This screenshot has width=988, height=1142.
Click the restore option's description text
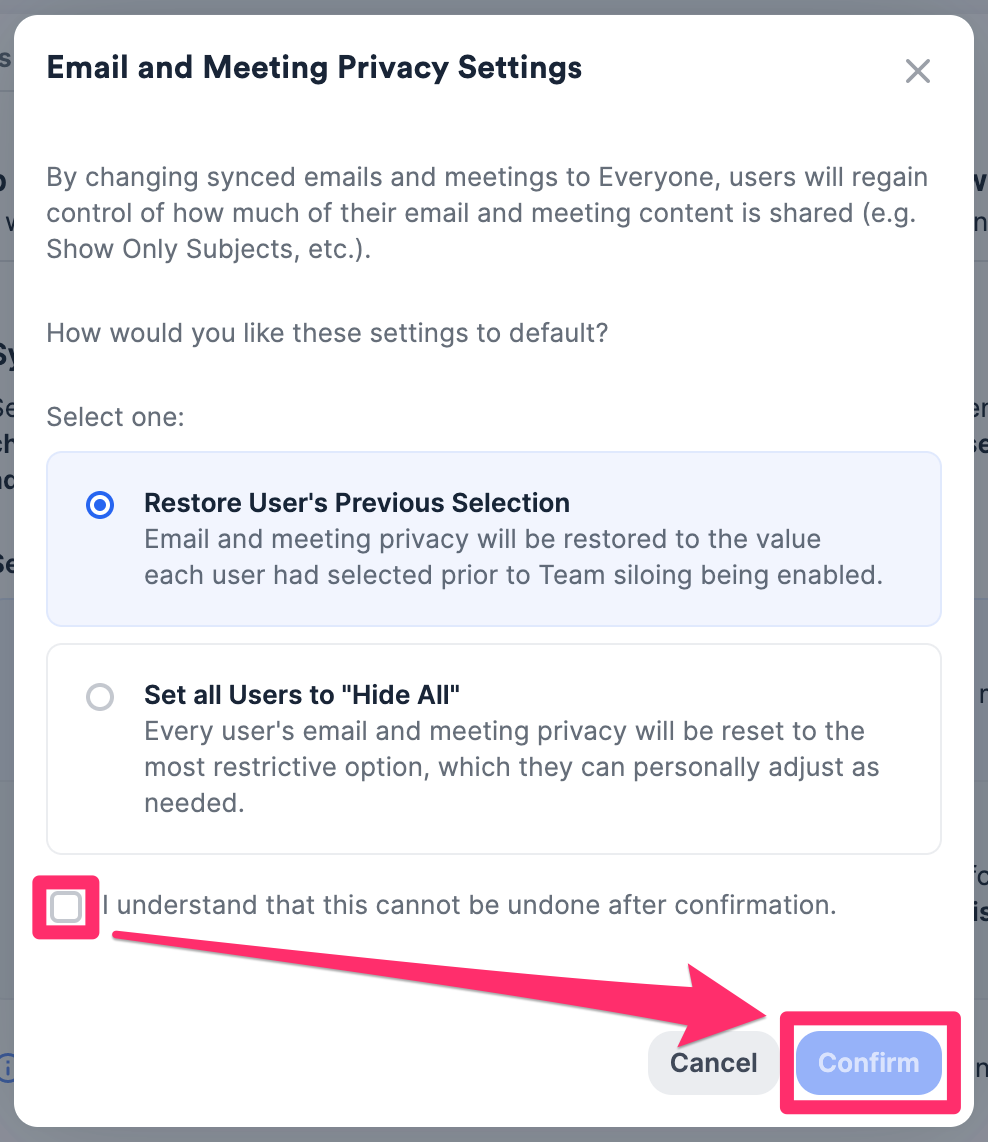point(480,558)
